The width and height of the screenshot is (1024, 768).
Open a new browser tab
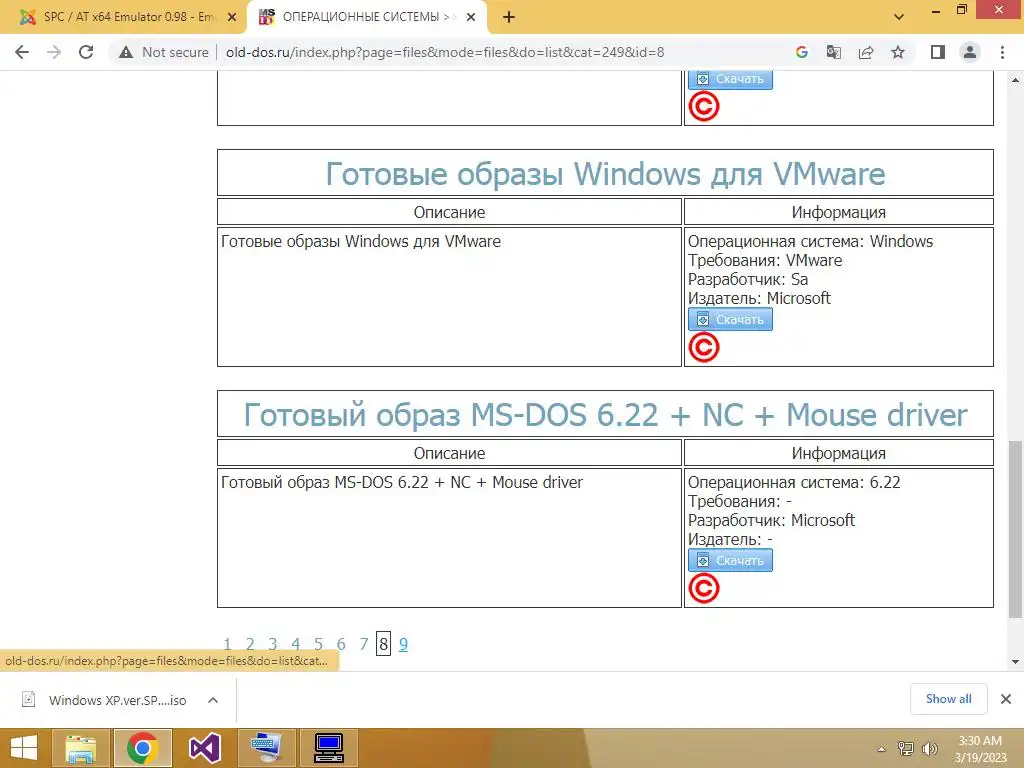[509, 17]
